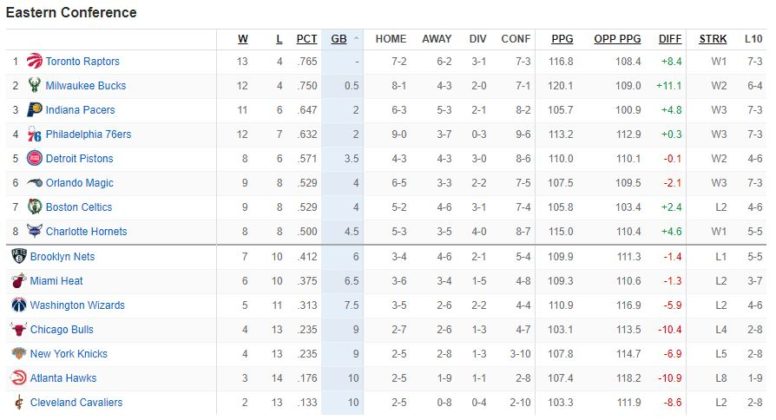The width and height of the screenshot is (776, 420).
Task: Click the Chicago Bulls team logo
Action: pyautogui.click(x=19, y=329)
